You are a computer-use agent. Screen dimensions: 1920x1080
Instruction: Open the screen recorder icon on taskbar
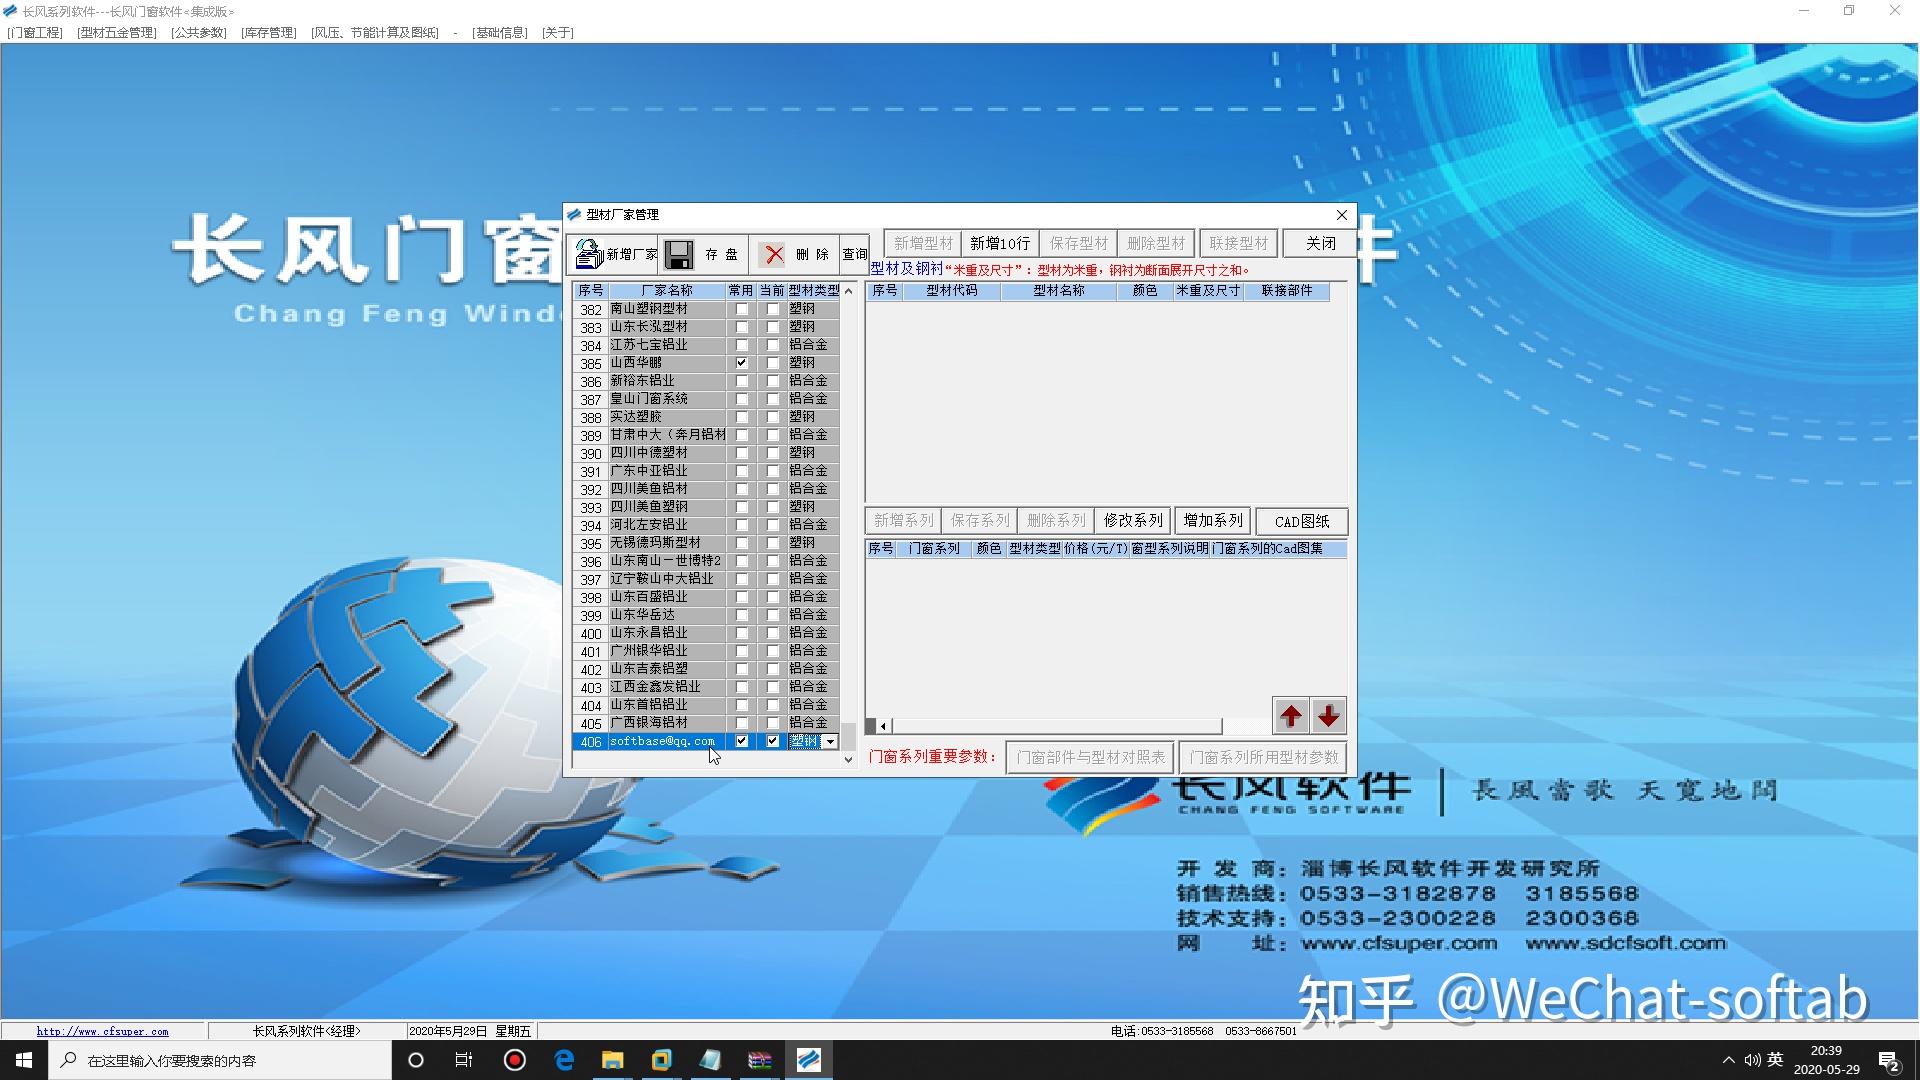click(x=515, y=1060)
